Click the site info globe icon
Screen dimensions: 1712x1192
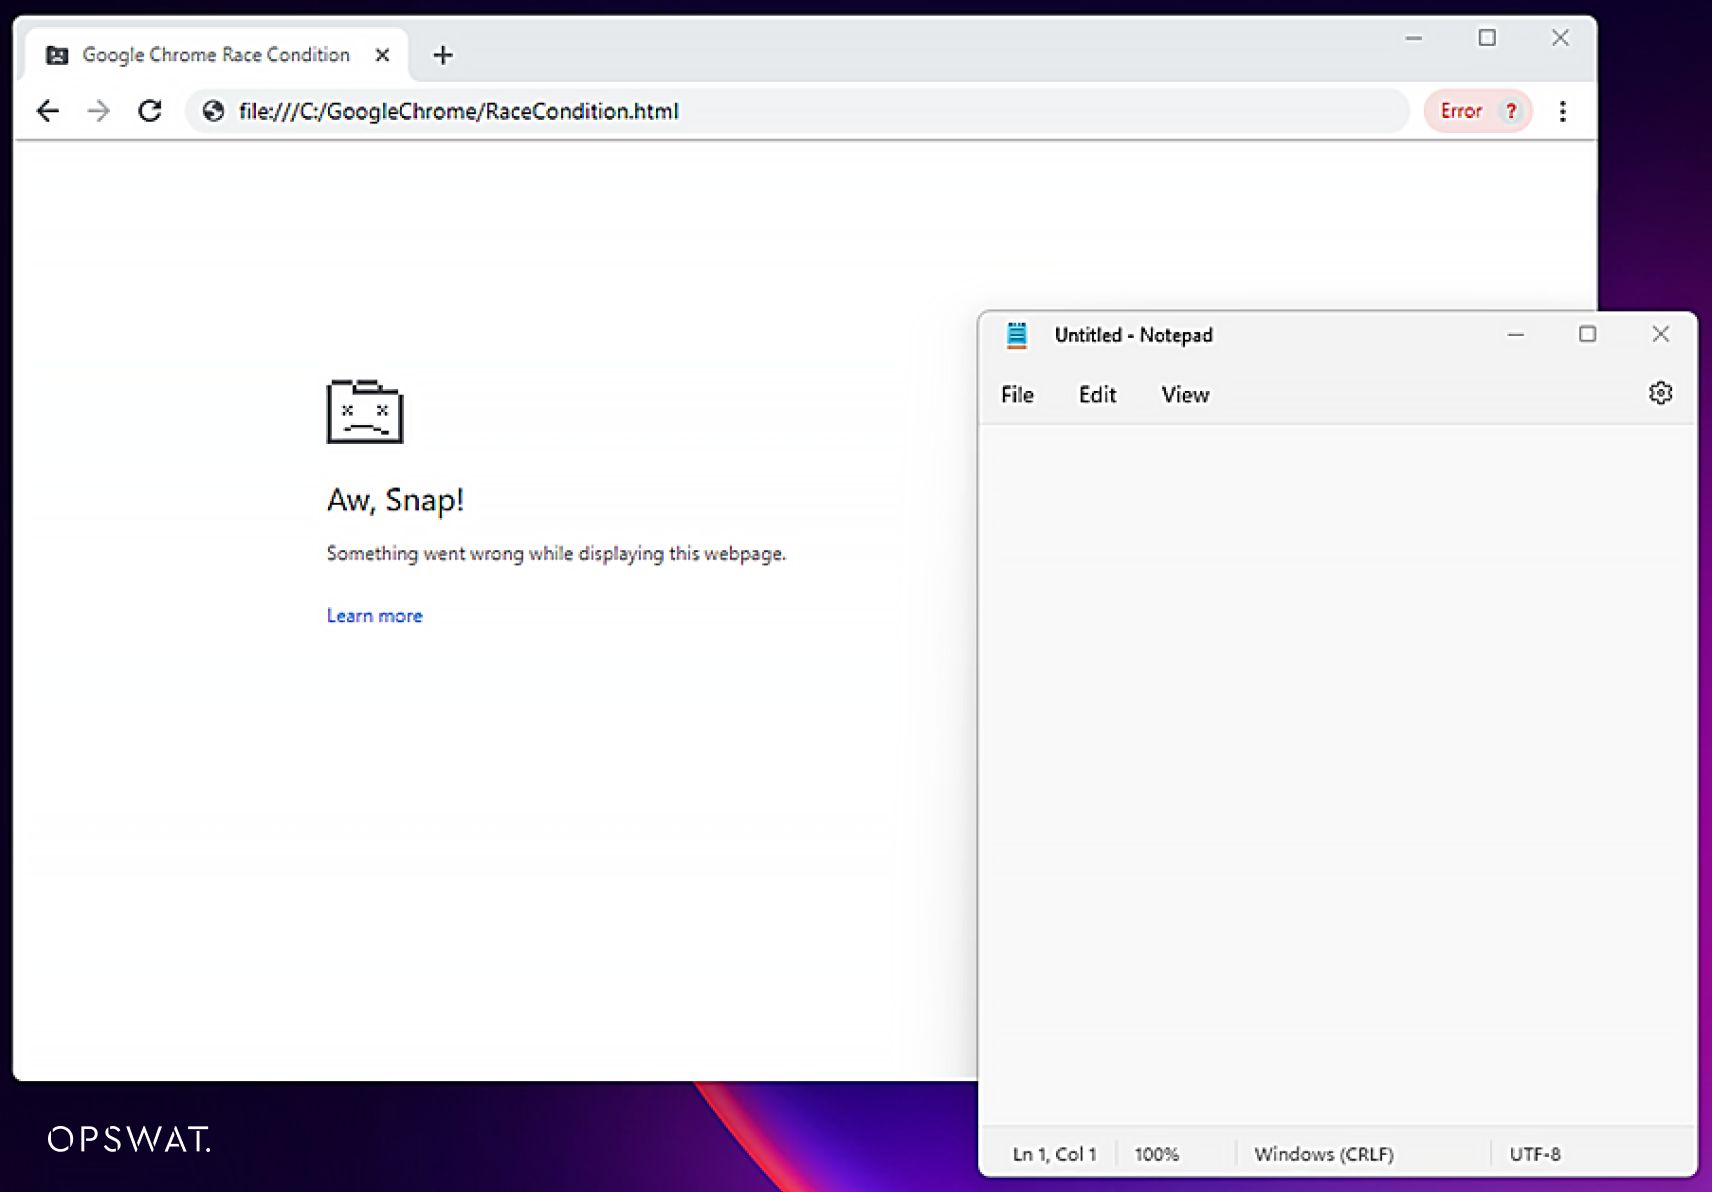(213, 111)
